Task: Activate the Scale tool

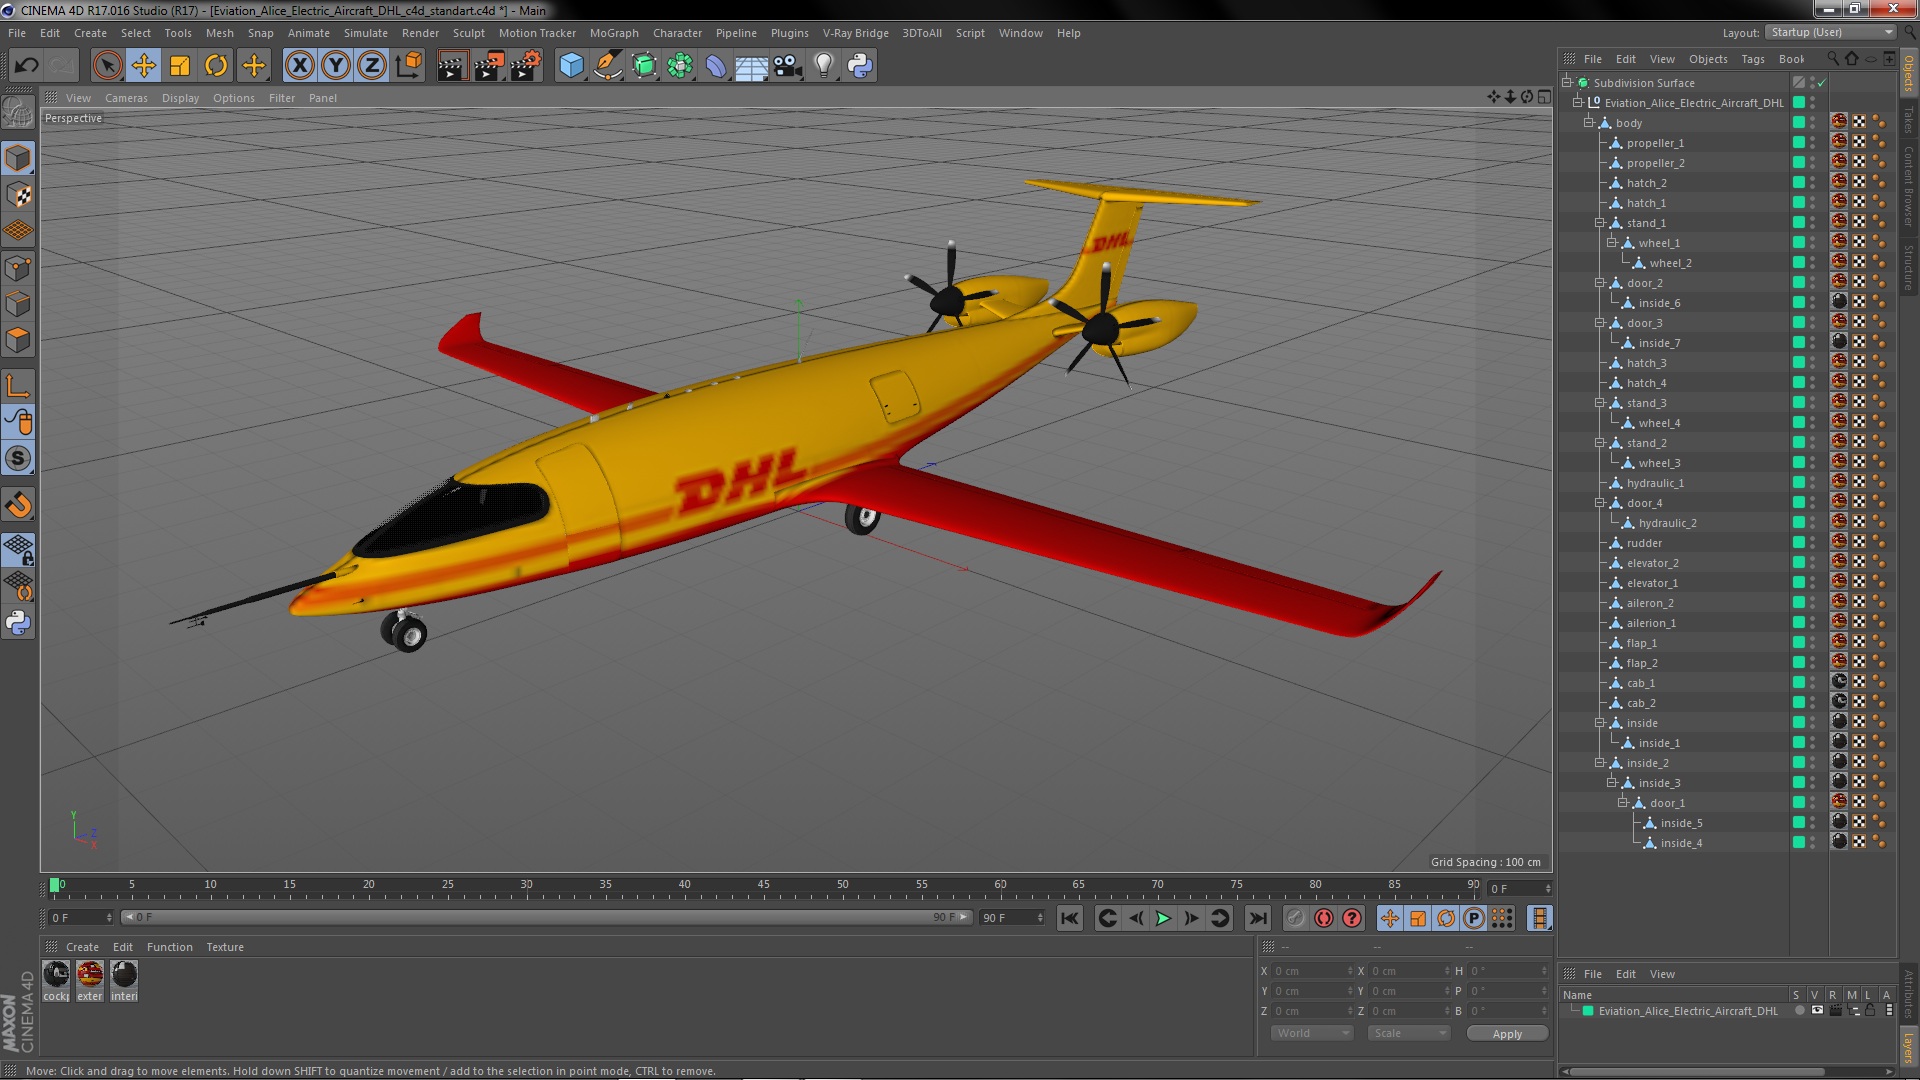Action: (x=180, y=66)
